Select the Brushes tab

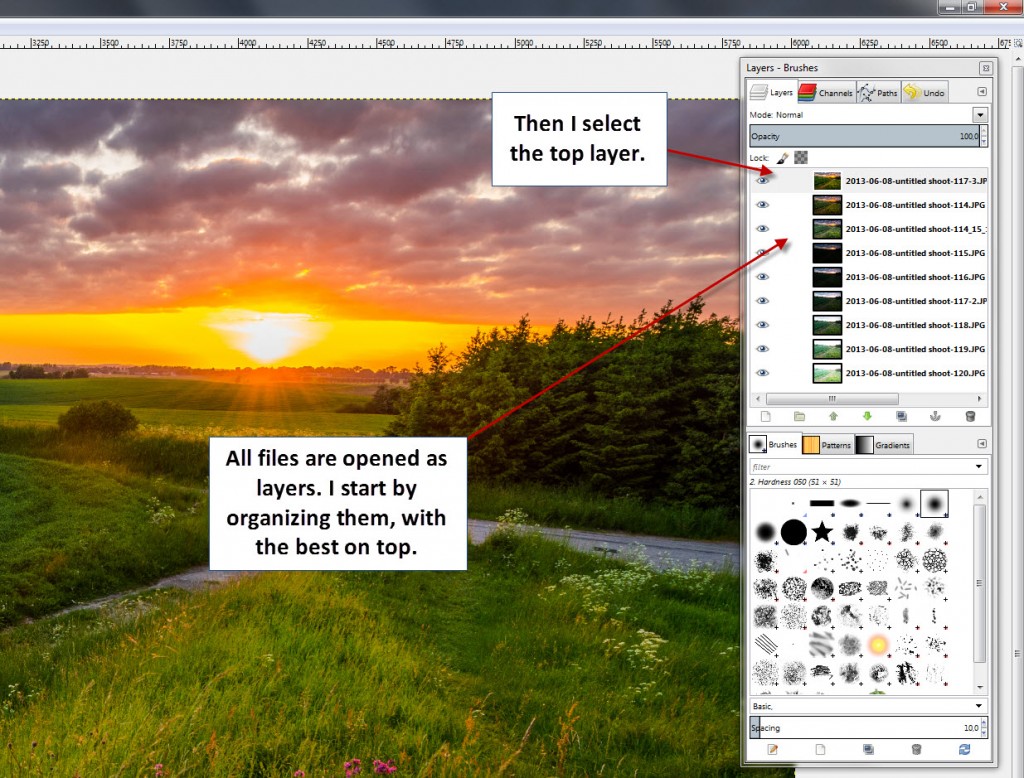[x=774, y=444]
